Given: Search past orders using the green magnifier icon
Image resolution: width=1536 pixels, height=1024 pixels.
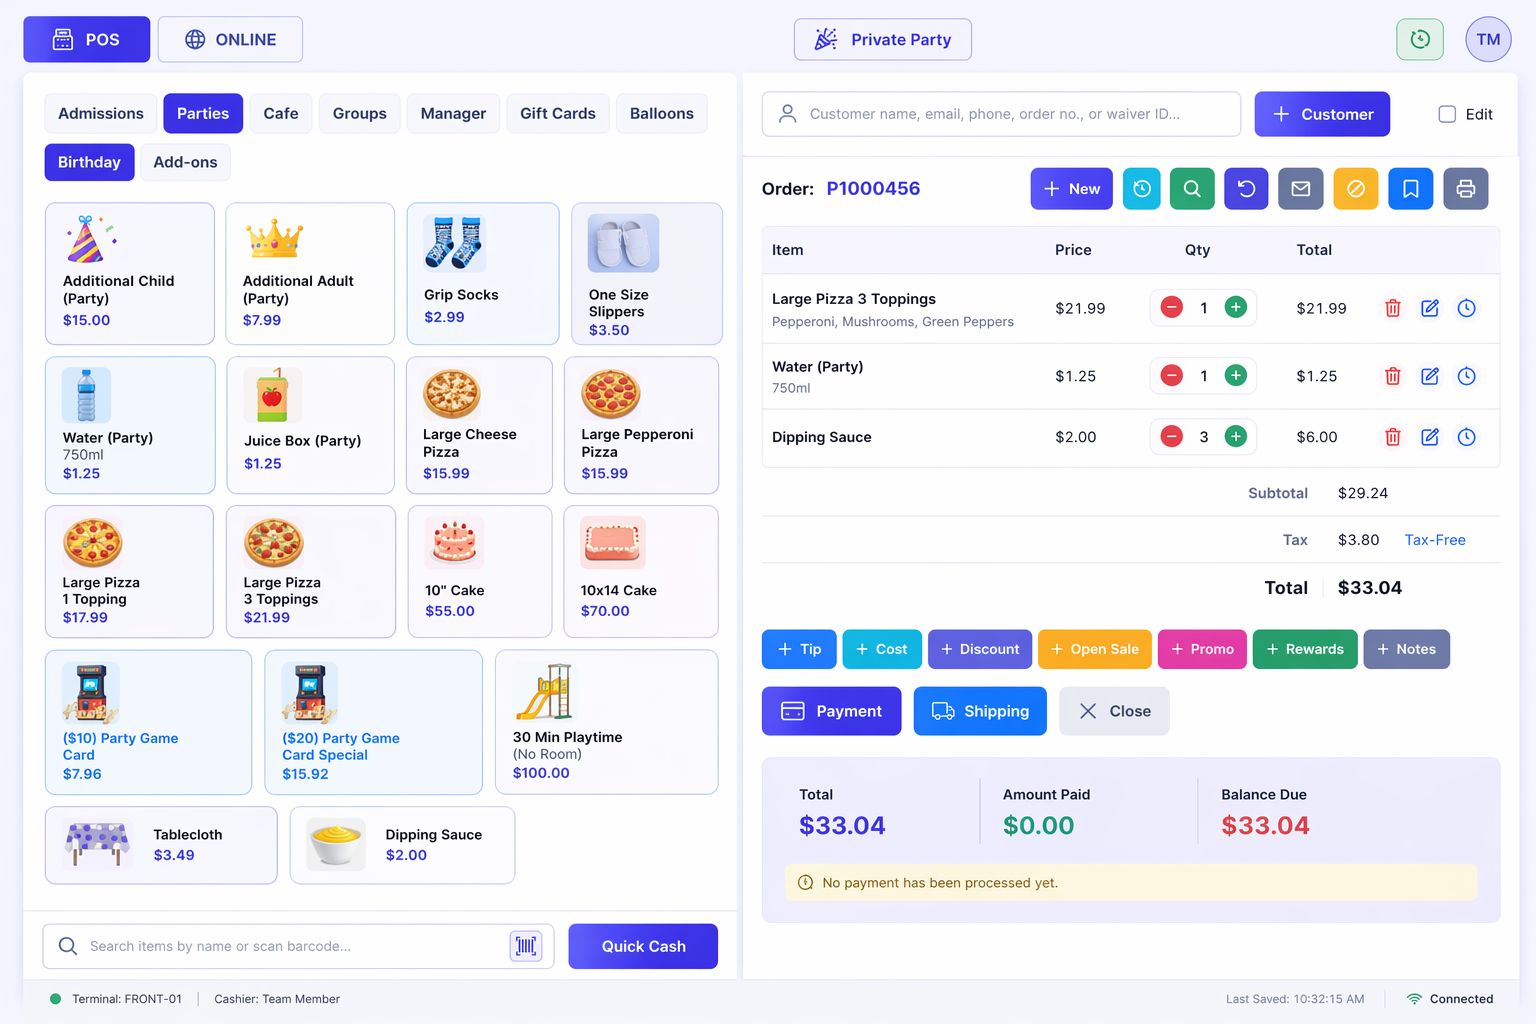Looking at the screenshot, I should [x=1191, y=188].
